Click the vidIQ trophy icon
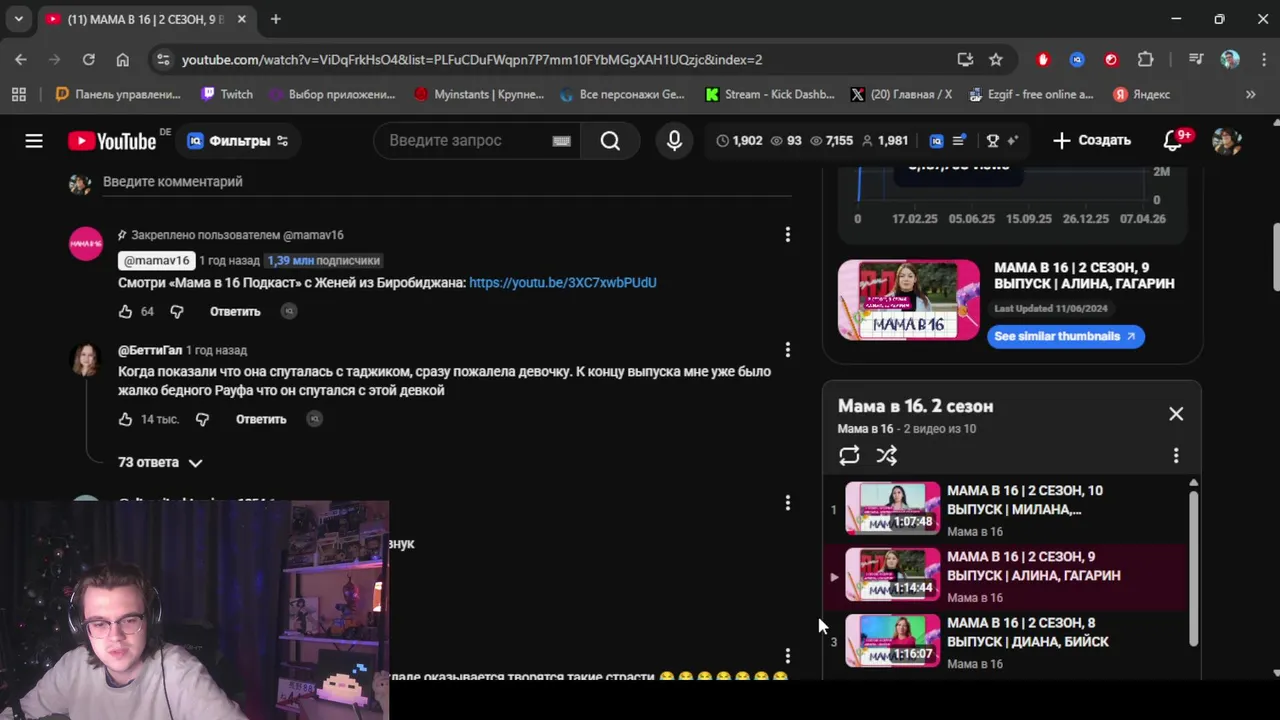 [993, 141]
